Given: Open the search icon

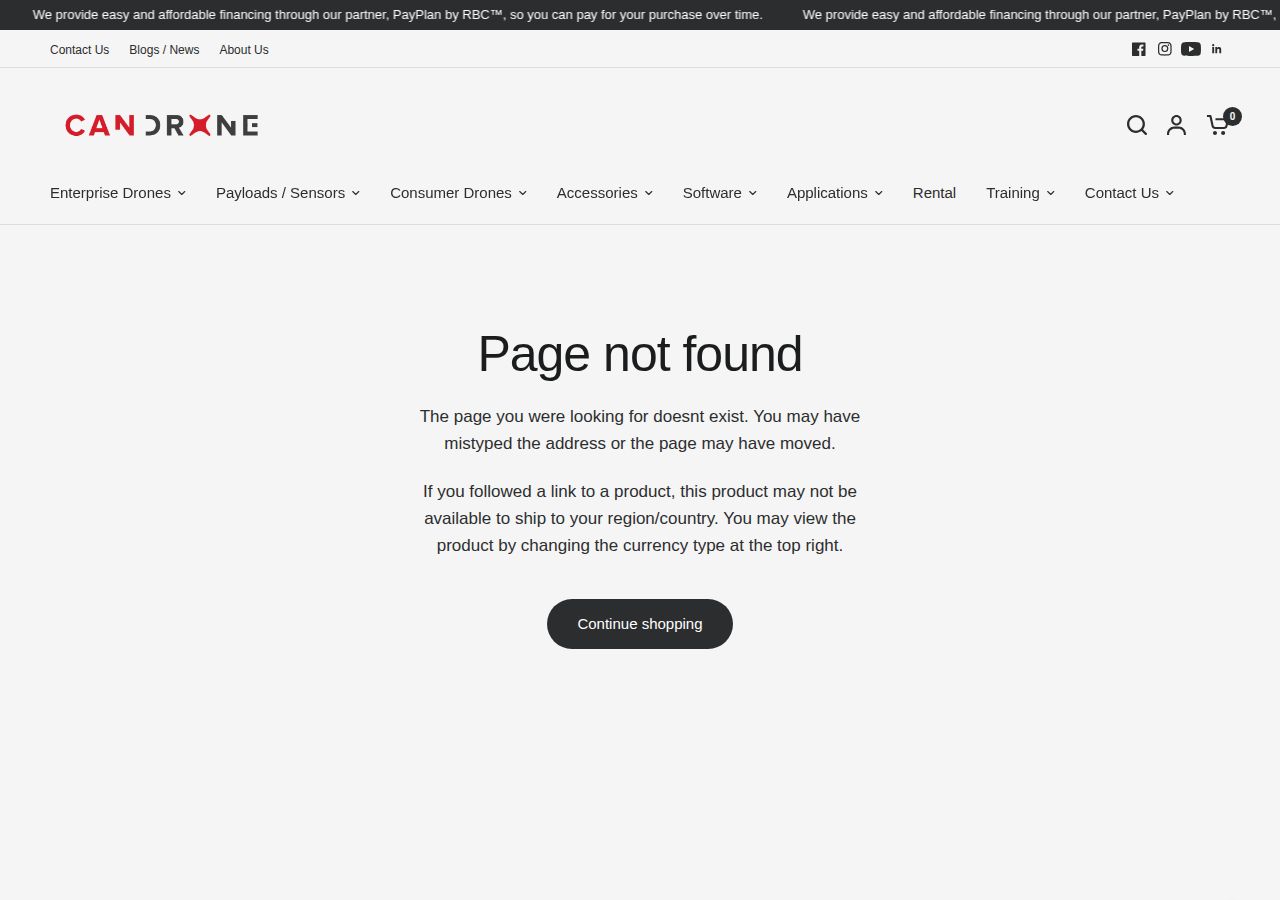Looking at the screenshot, I should click(1137, 125).
